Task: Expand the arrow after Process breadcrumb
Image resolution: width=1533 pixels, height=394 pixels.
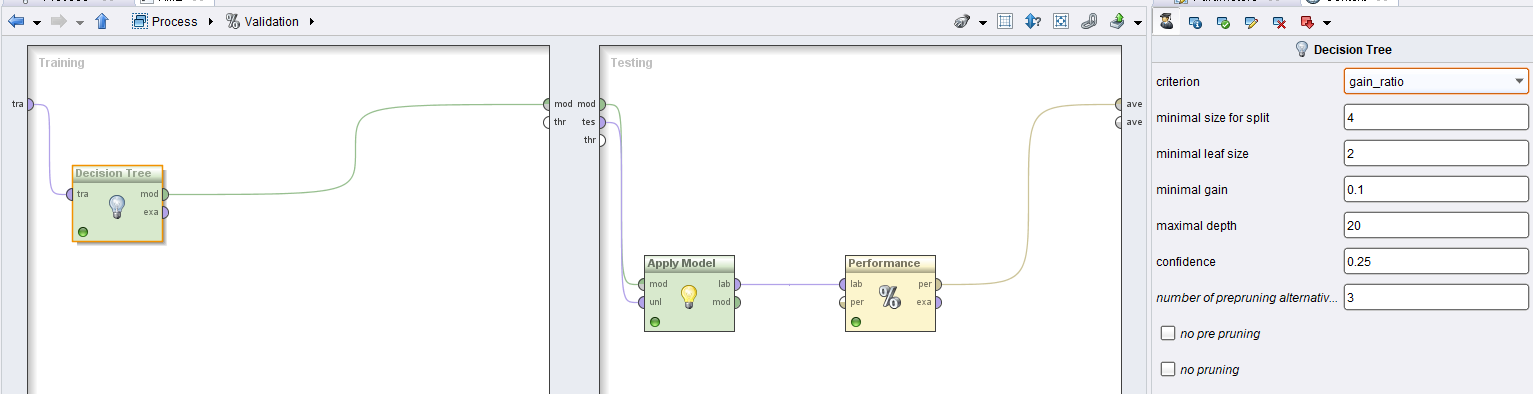Action: click(x=211, y=21)
